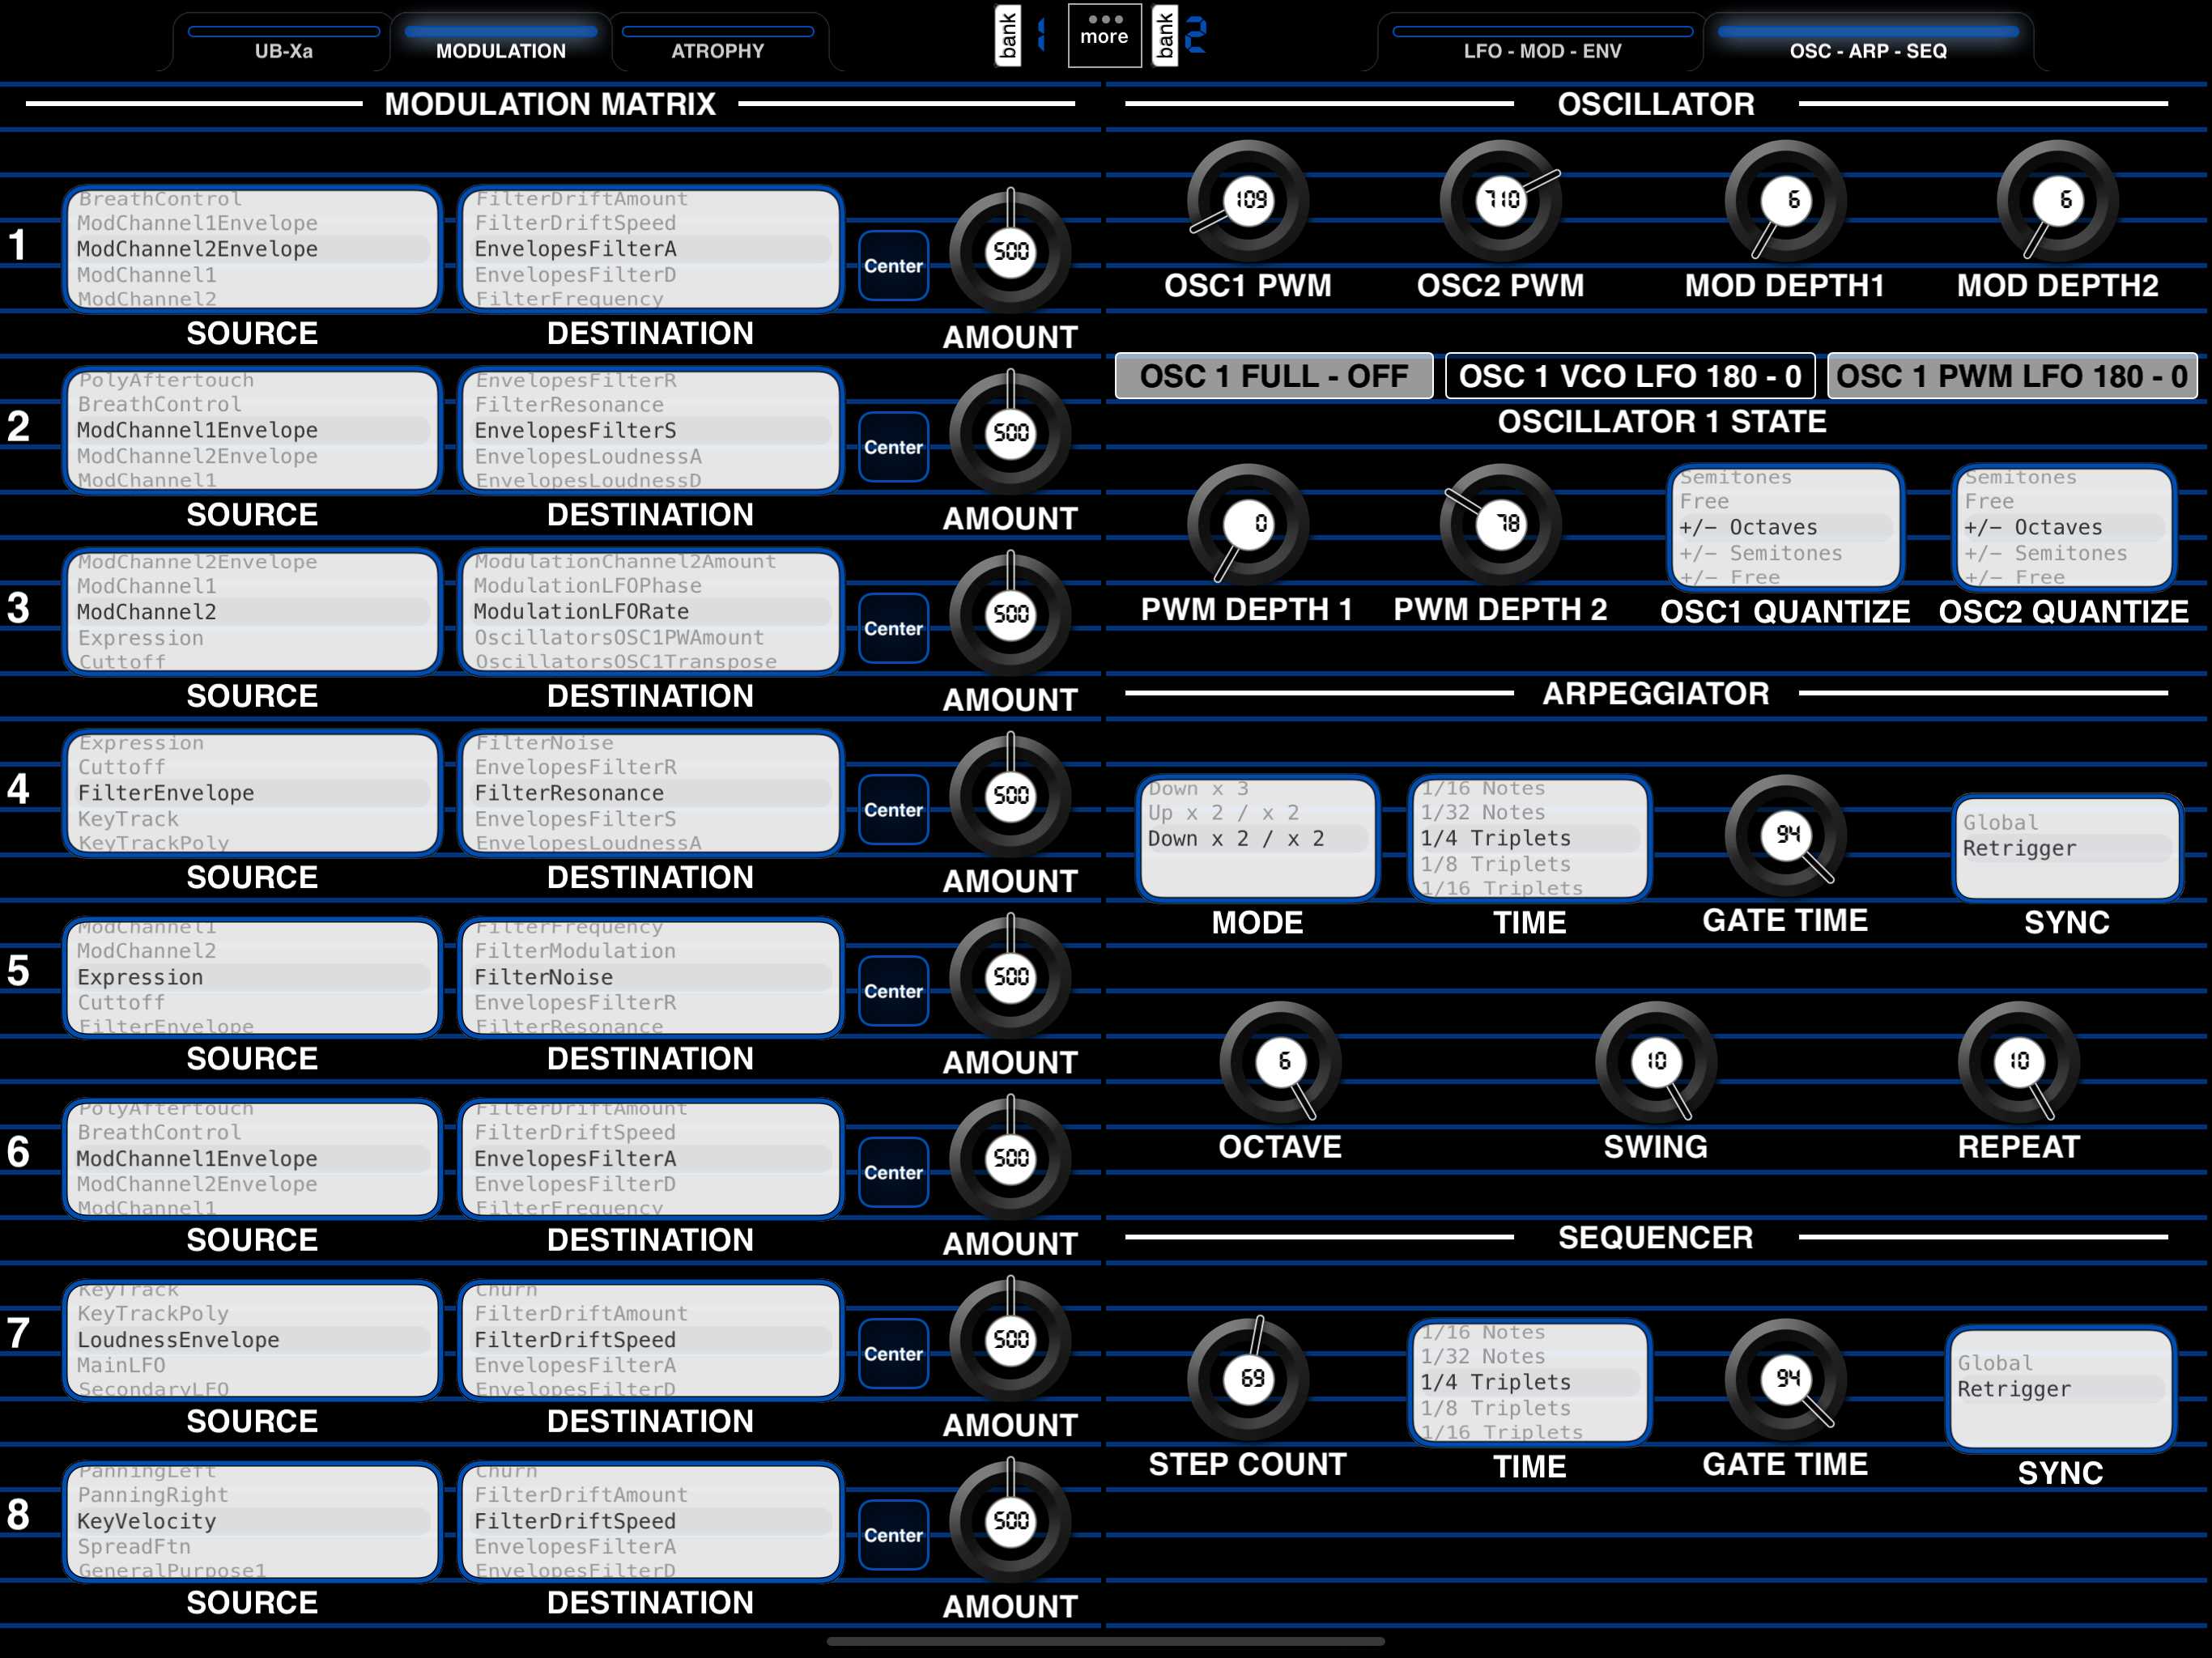Screen dimensions: 2212x1658
Task: Click the PWM DEPTH 1 knob
Action: pos(1248,524)
